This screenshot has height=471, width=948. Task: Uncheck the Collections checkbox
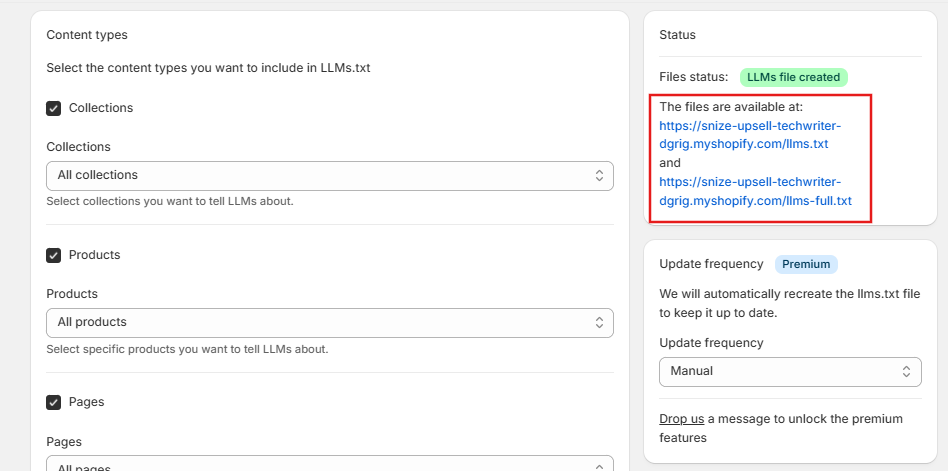pyautogui.click(x=54, y=108)
